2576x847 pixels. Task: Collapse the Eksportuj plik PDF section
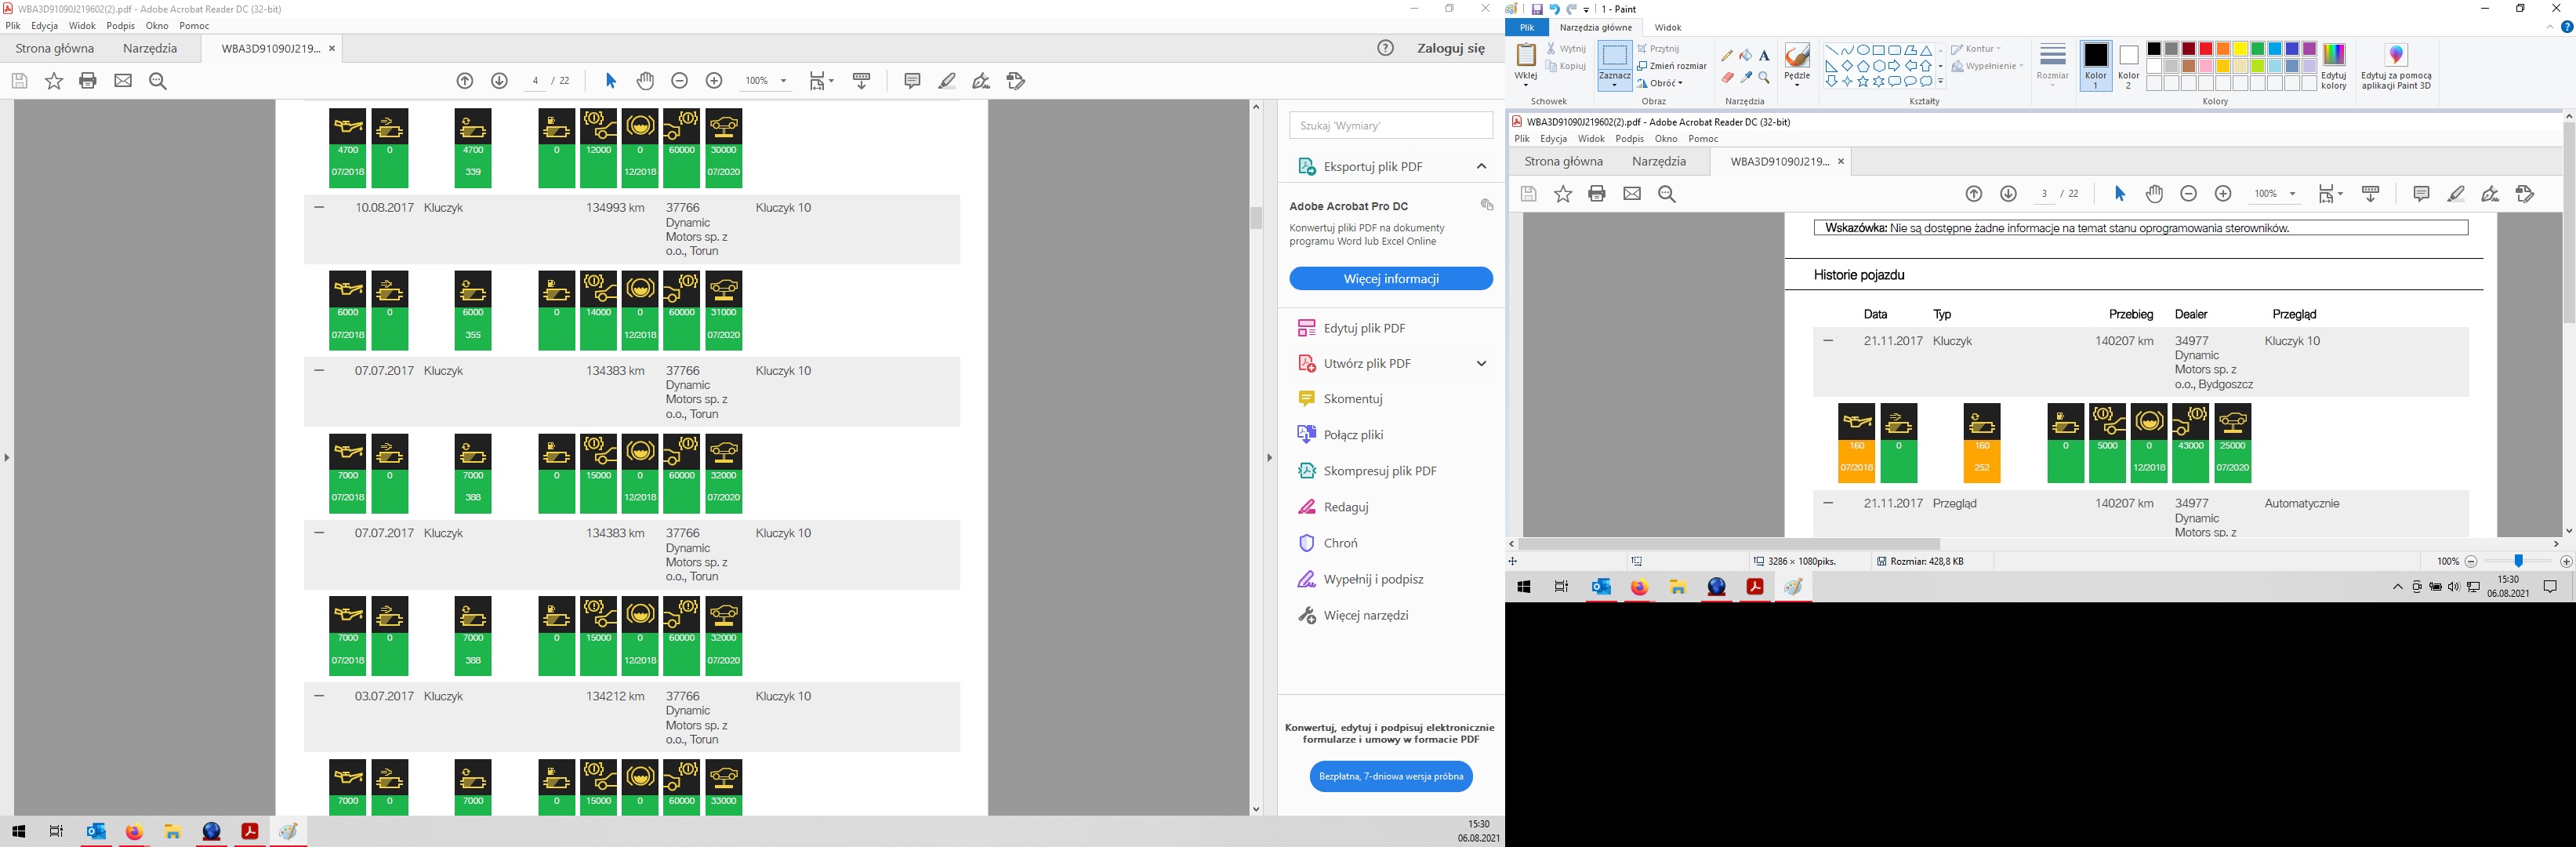click(1481, 166)
